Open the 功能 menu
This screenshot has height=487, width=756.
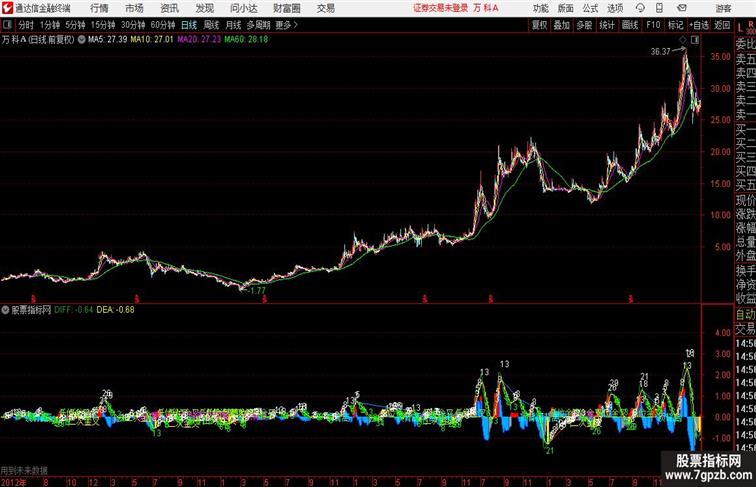pos(540,8)
